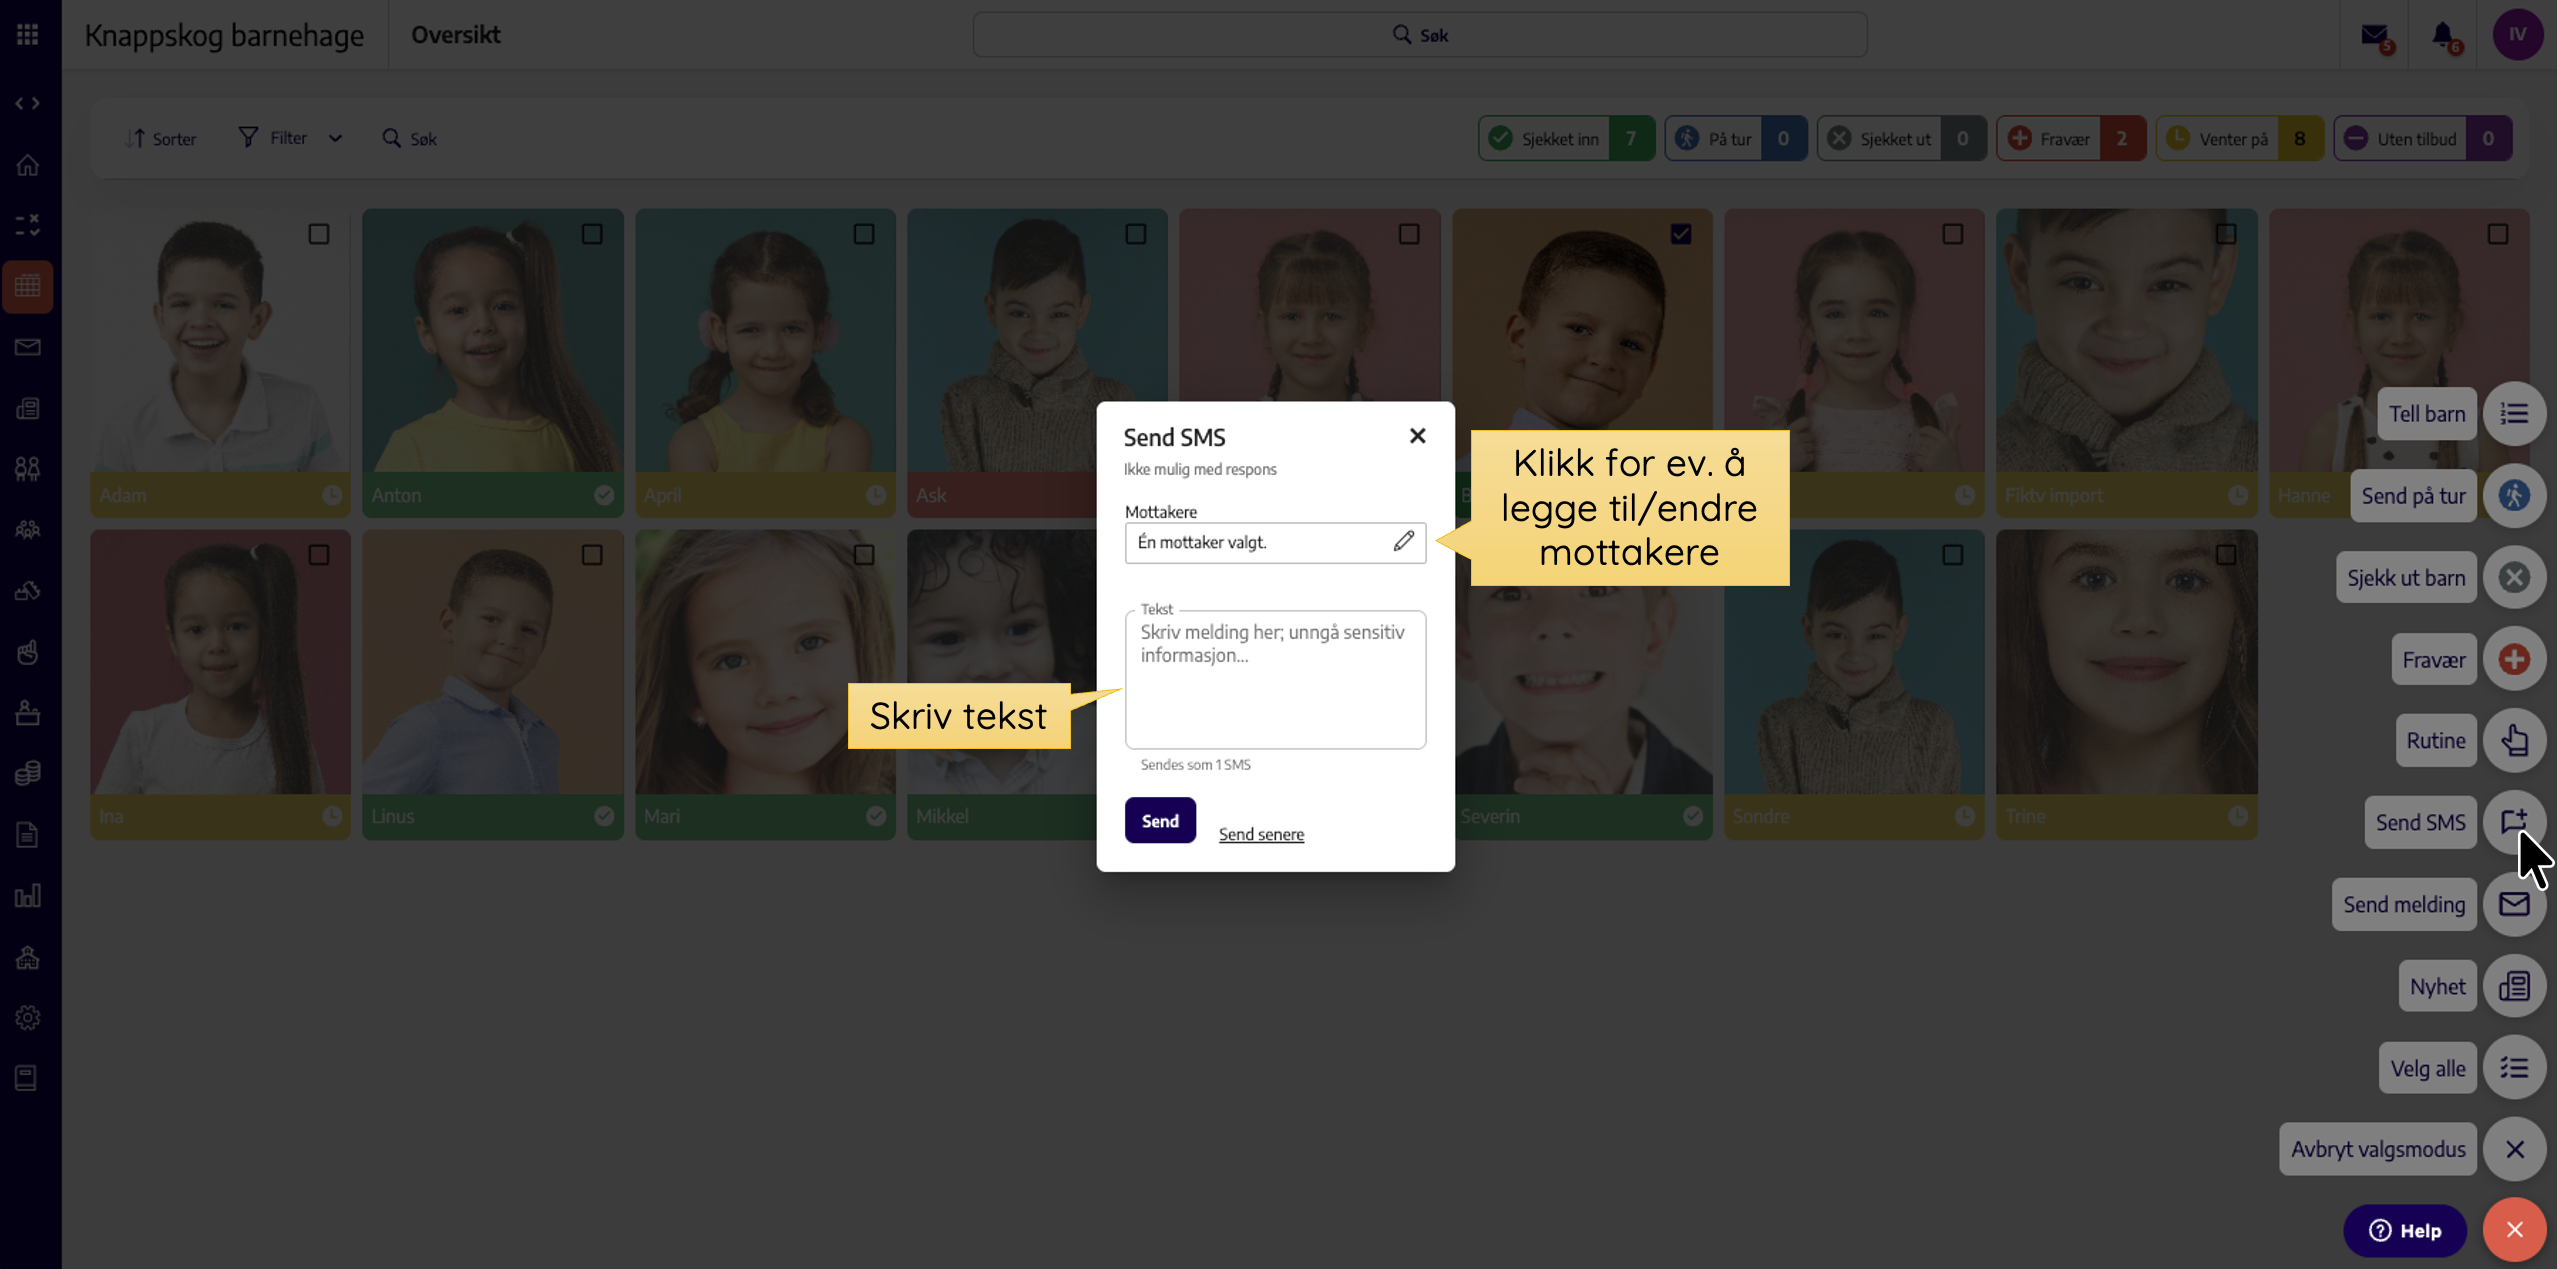Open the Help button
The height and width of the screenshot is (1269, 2557).
coord(2405,1231)
